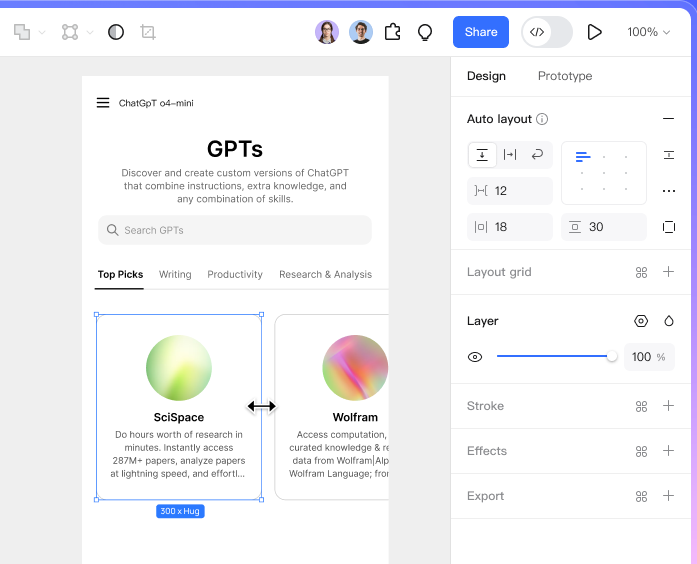697x564 pixels.
Task: Click the Stroke section label
Action: (x=485, y=406)
